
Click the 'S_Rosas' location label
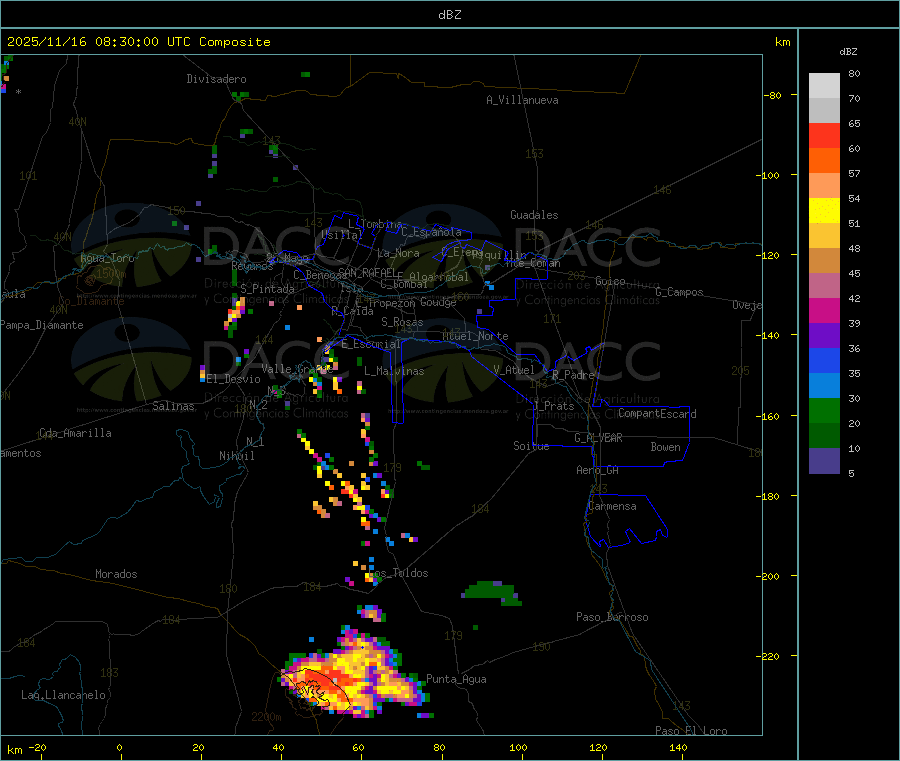pos(402,323)
